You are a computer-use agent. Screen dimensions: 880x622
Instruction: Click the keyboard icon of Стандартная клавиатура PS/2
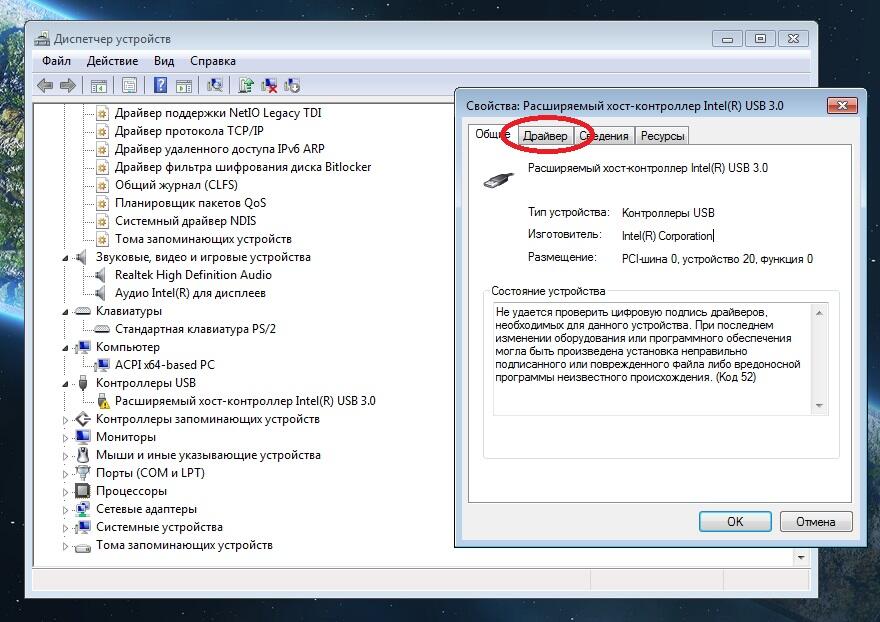pos(102,329)
